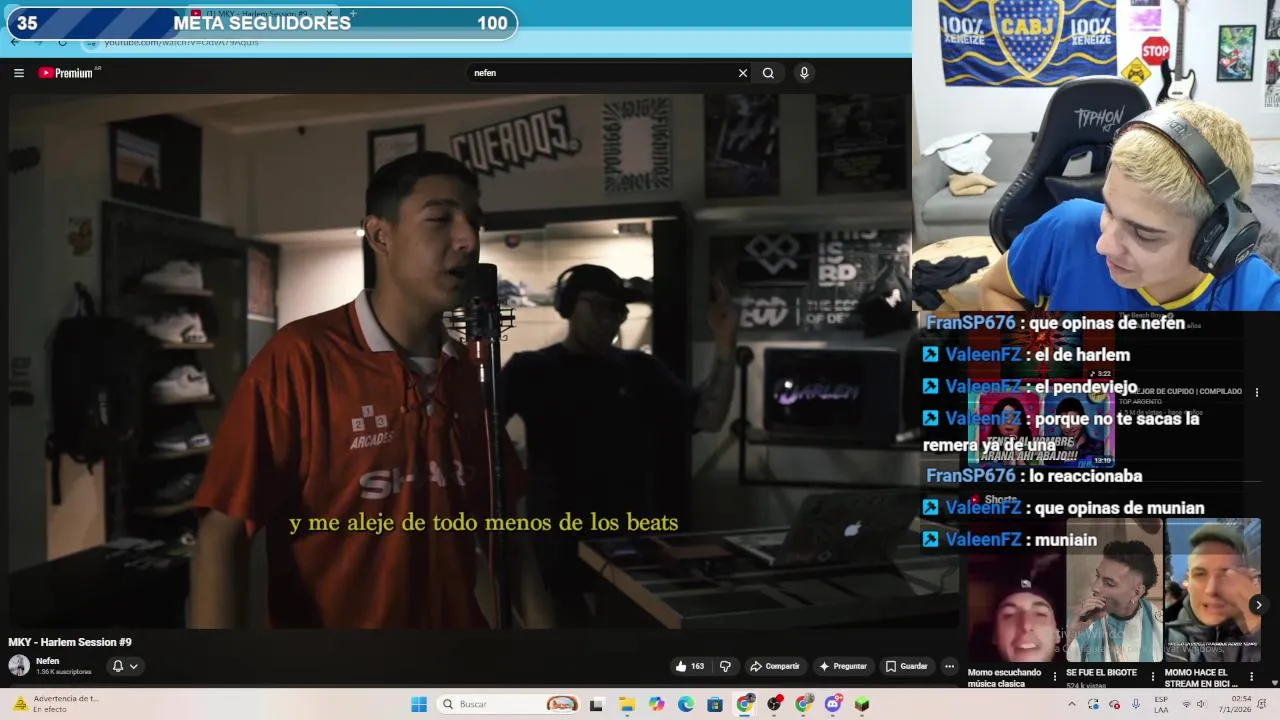Open OBS Studio from taskbar

(774, 704)
